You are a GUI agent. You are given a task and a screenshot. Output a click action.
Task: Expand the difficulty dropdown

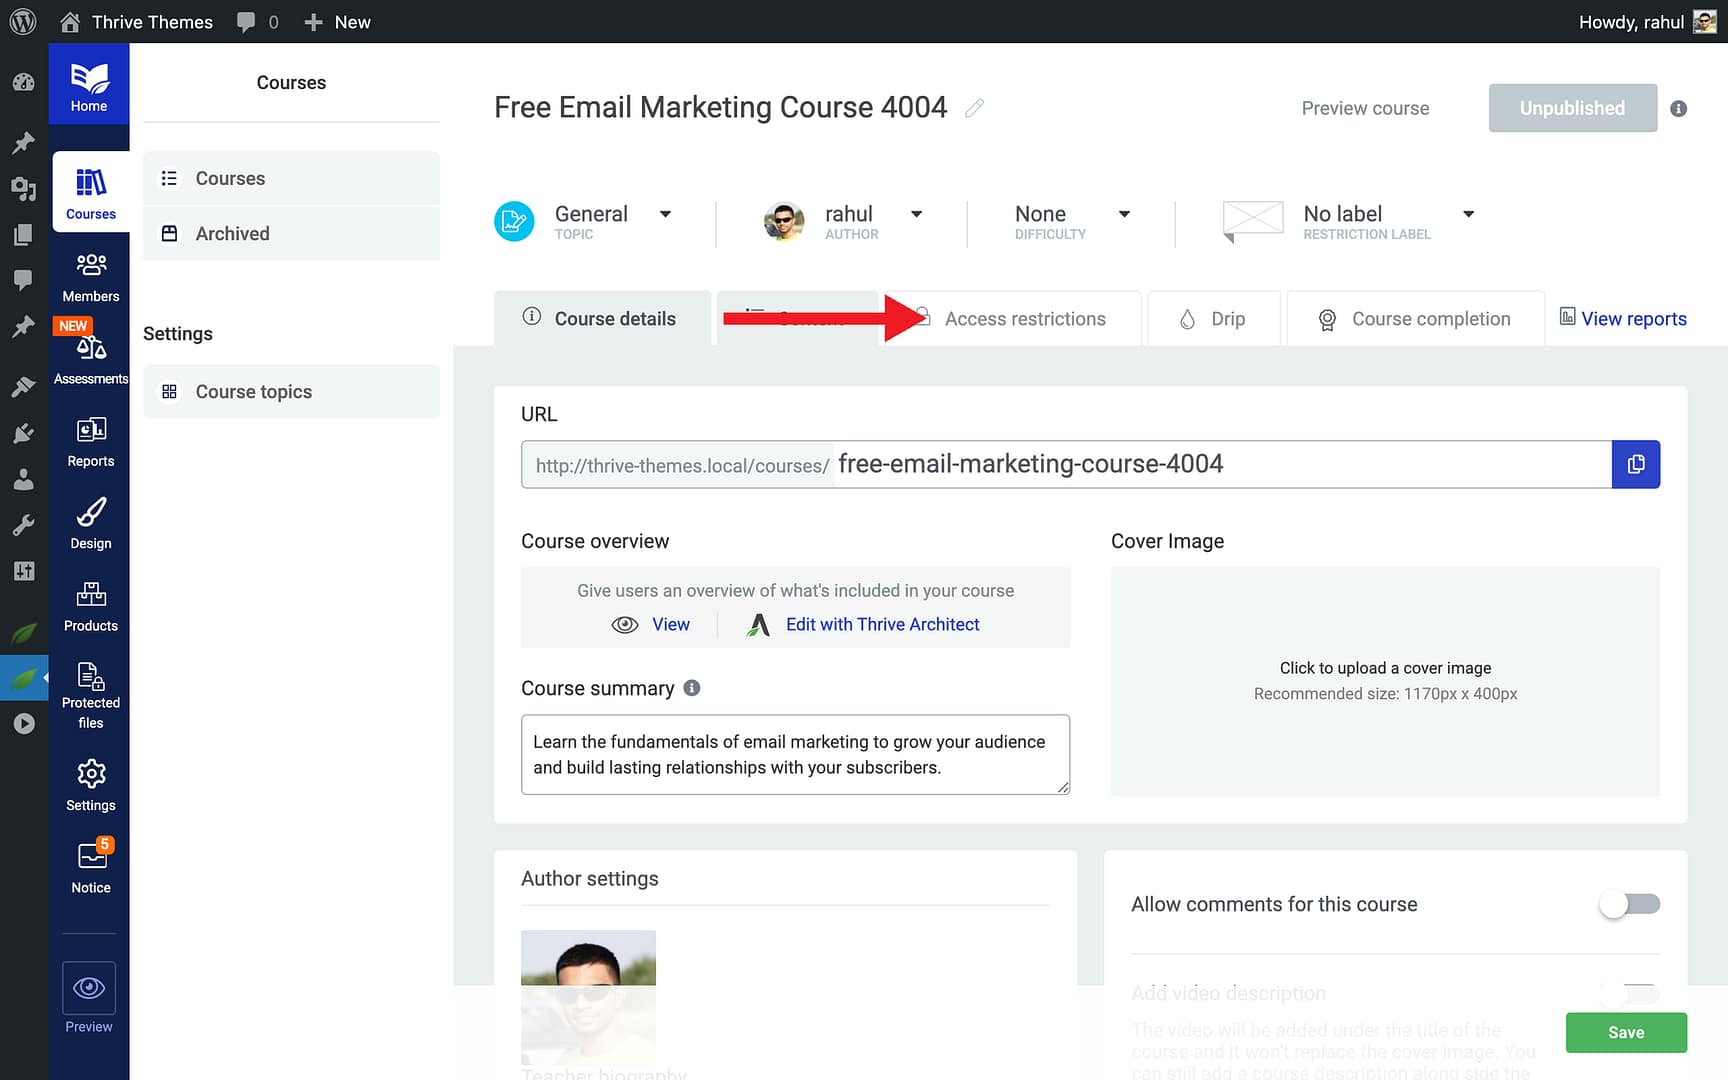[1124, 214]
